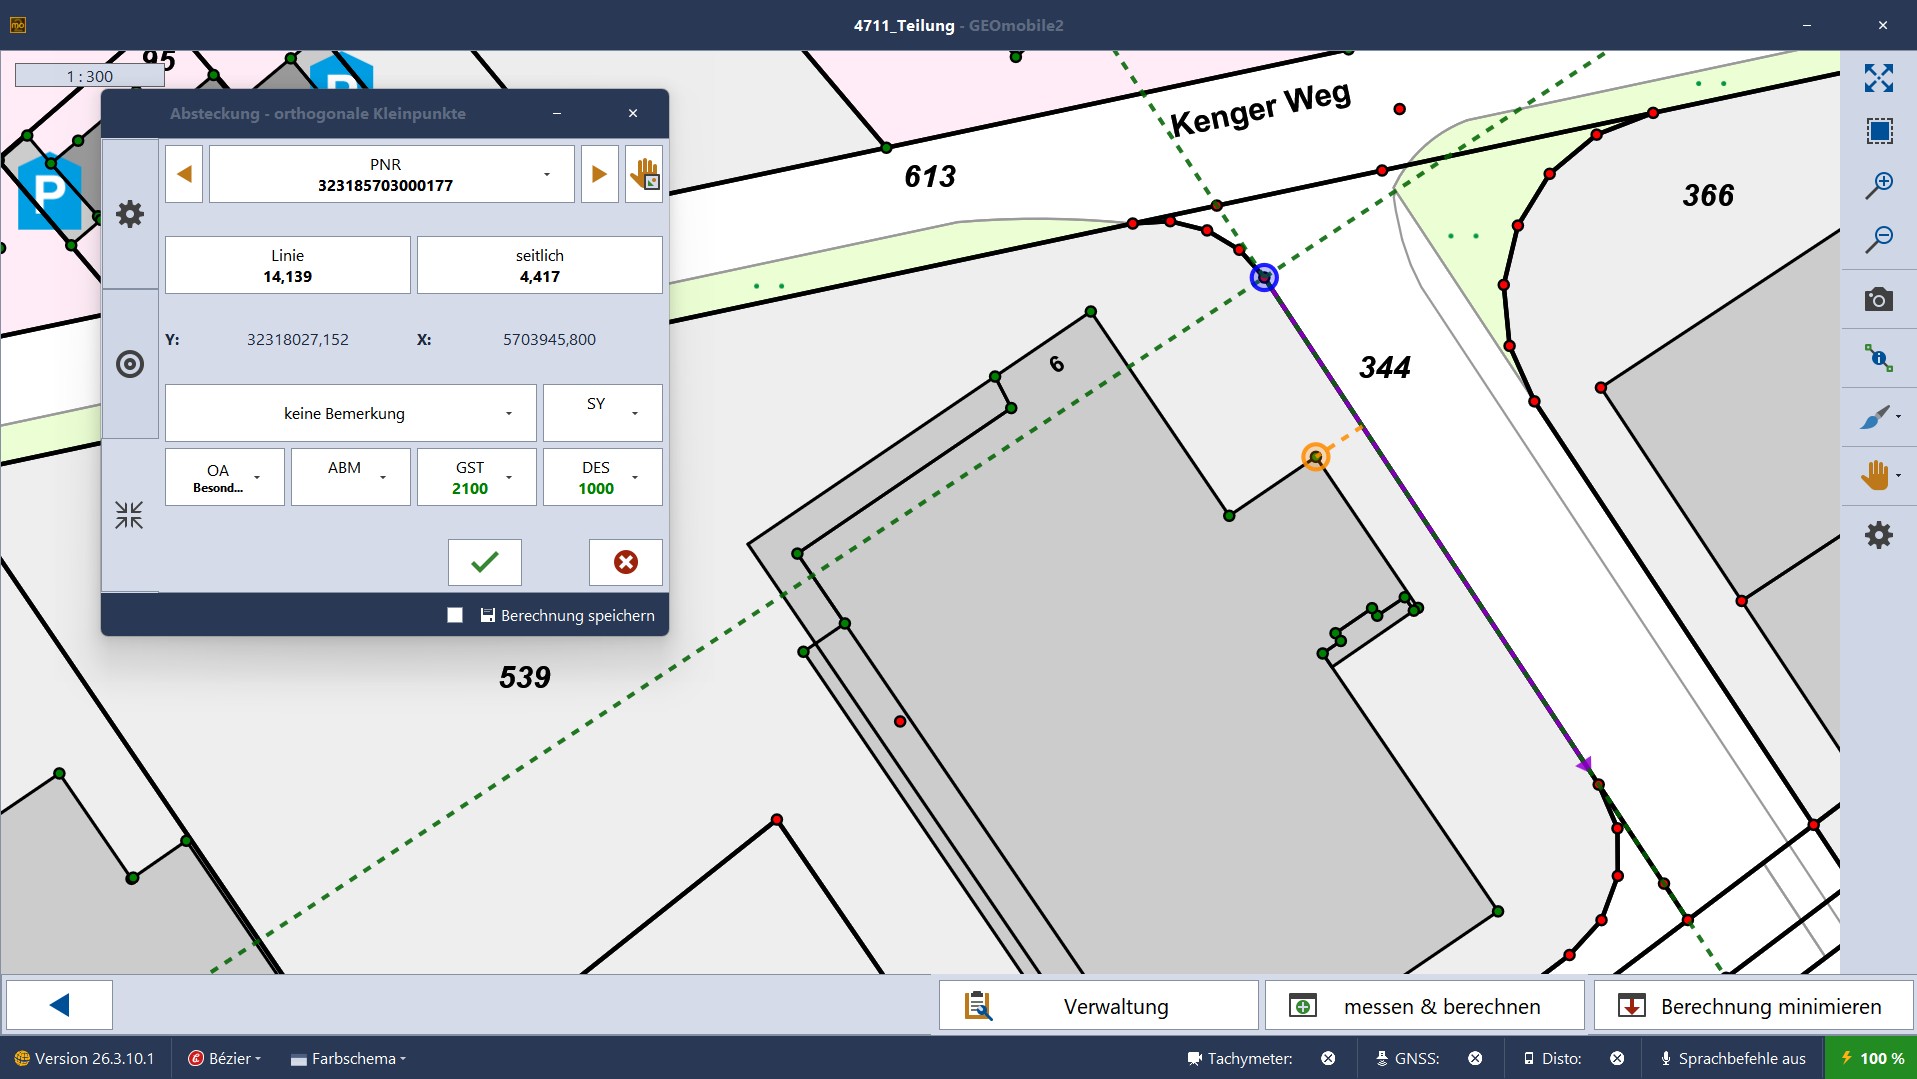Screen dimensions: 1917x1079
Task: Select the pan hand tool in sidebar
Action: (1875, 475)
